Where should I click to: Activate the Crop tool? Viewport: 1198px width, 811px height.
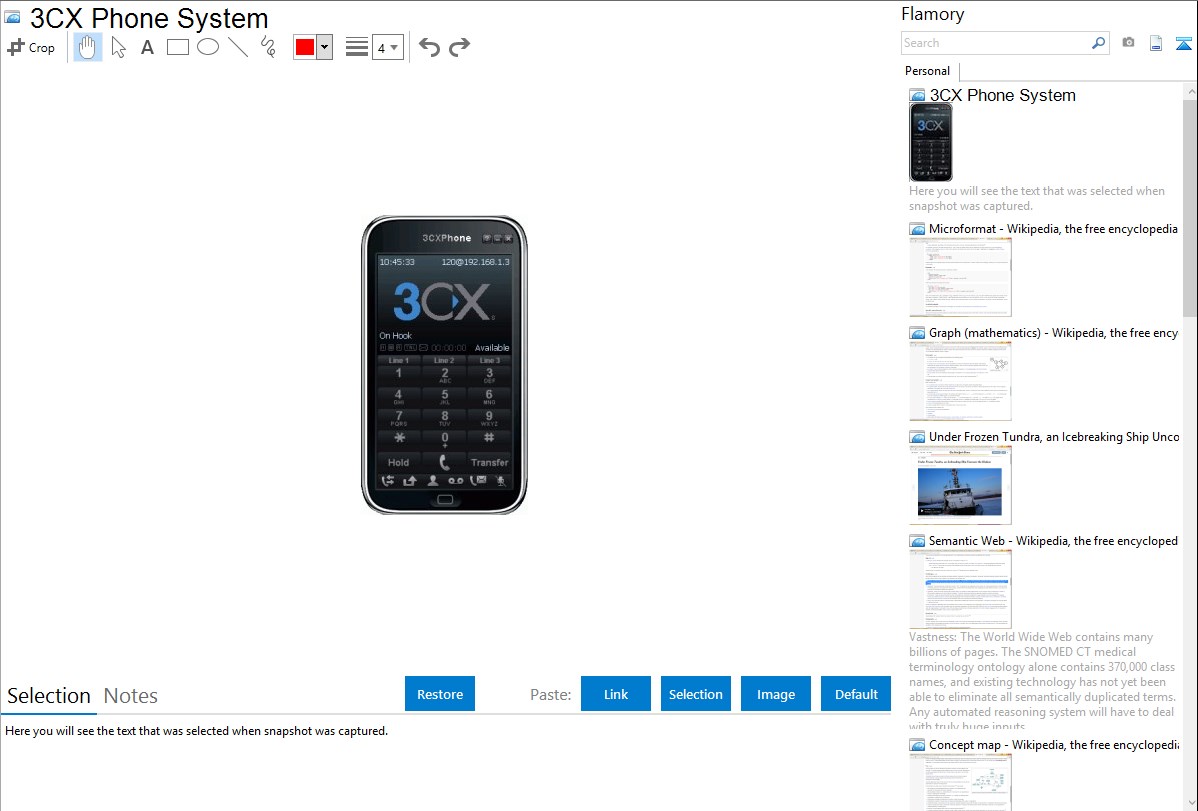(x=31, y=47)
